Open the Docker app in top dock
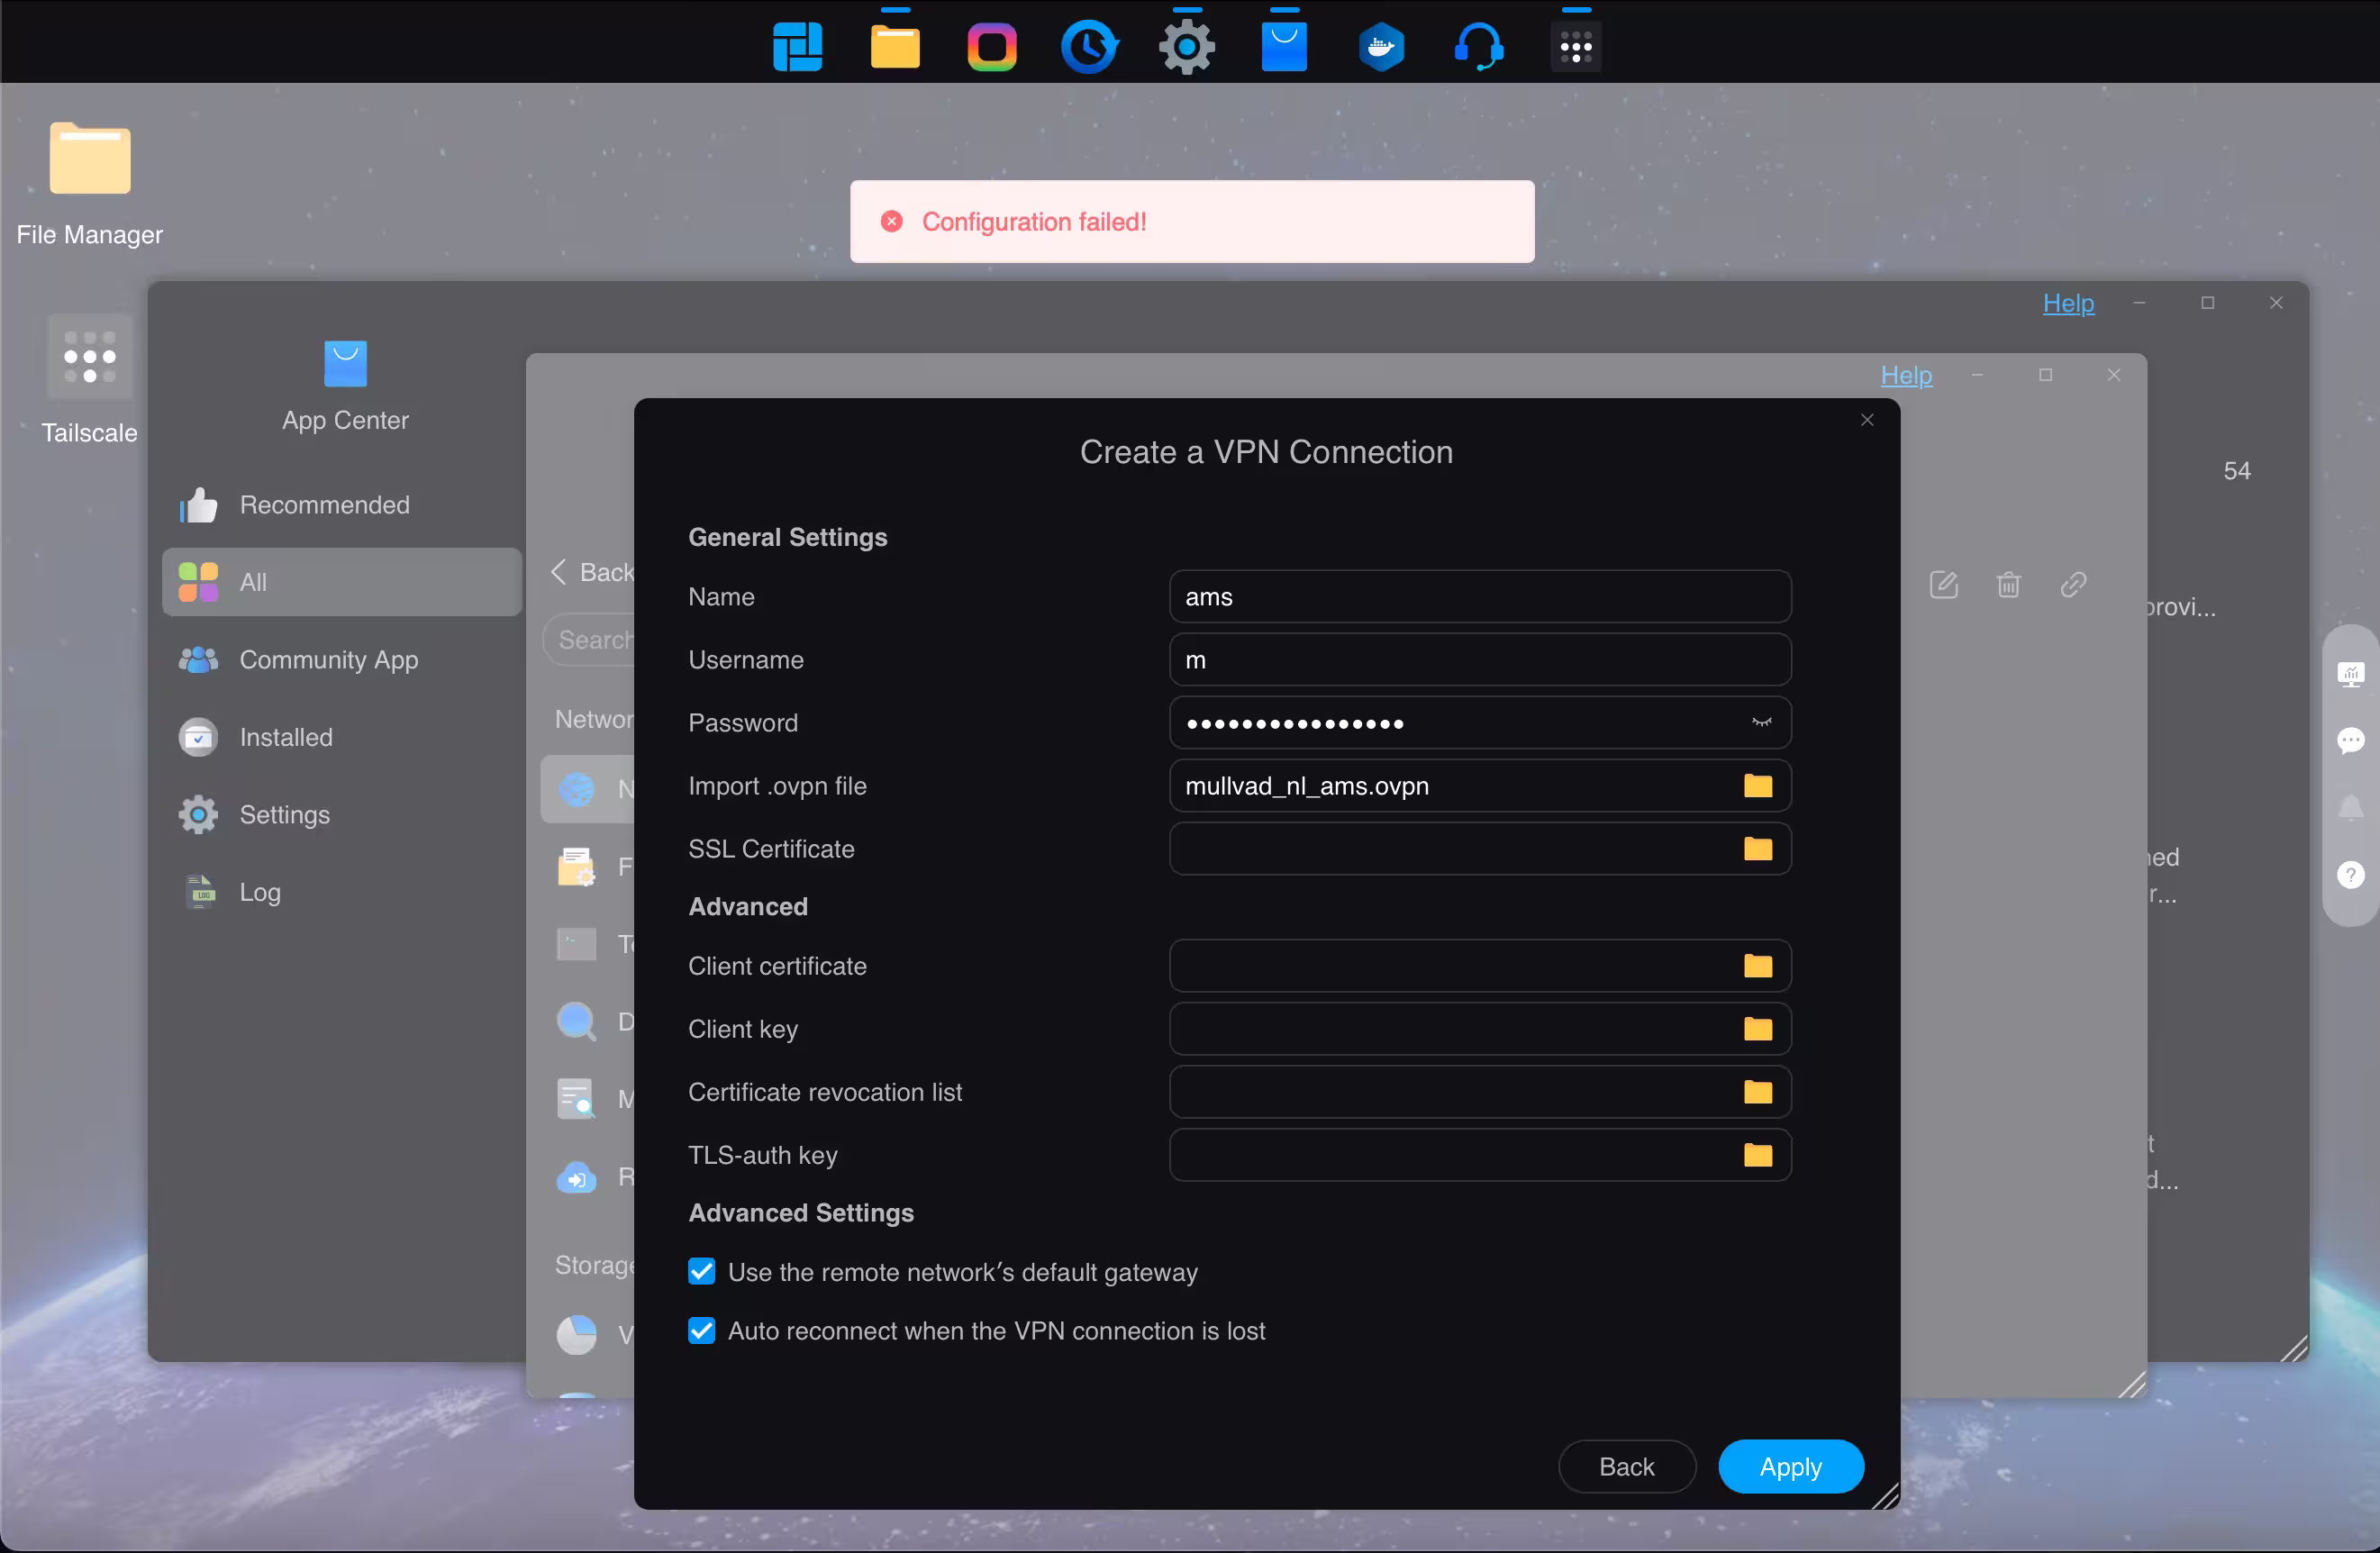Viewport: 2380px width, 1553px height. tap(1381, 46)
